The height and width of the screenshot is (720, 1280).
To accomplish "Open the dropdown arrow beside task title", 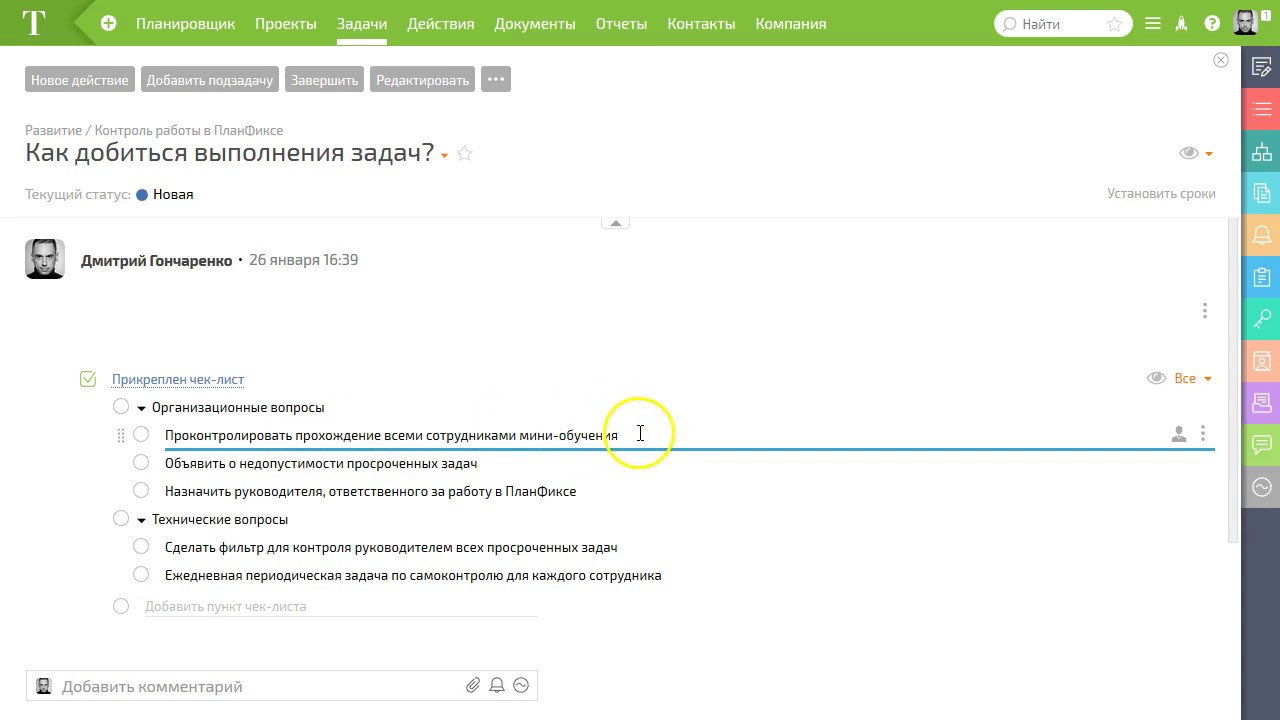I will tap(444, 156).
